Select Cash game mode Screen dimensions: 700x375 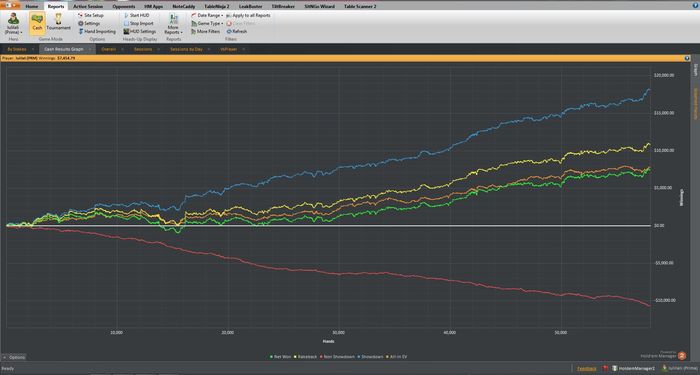[37, 23]
